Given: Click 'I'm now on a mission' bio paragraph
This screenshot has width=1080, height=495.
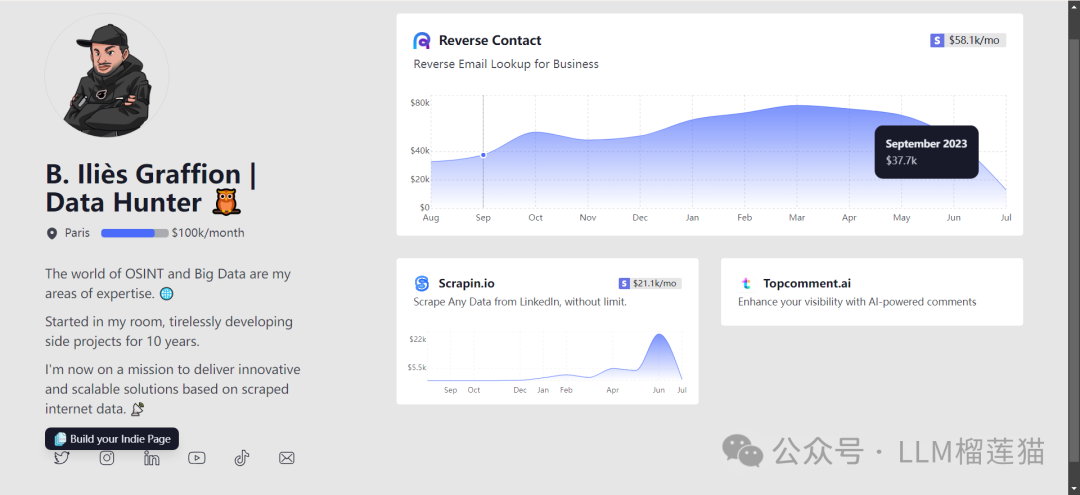Looking at the screenshot, I should (x=173, y=390).
